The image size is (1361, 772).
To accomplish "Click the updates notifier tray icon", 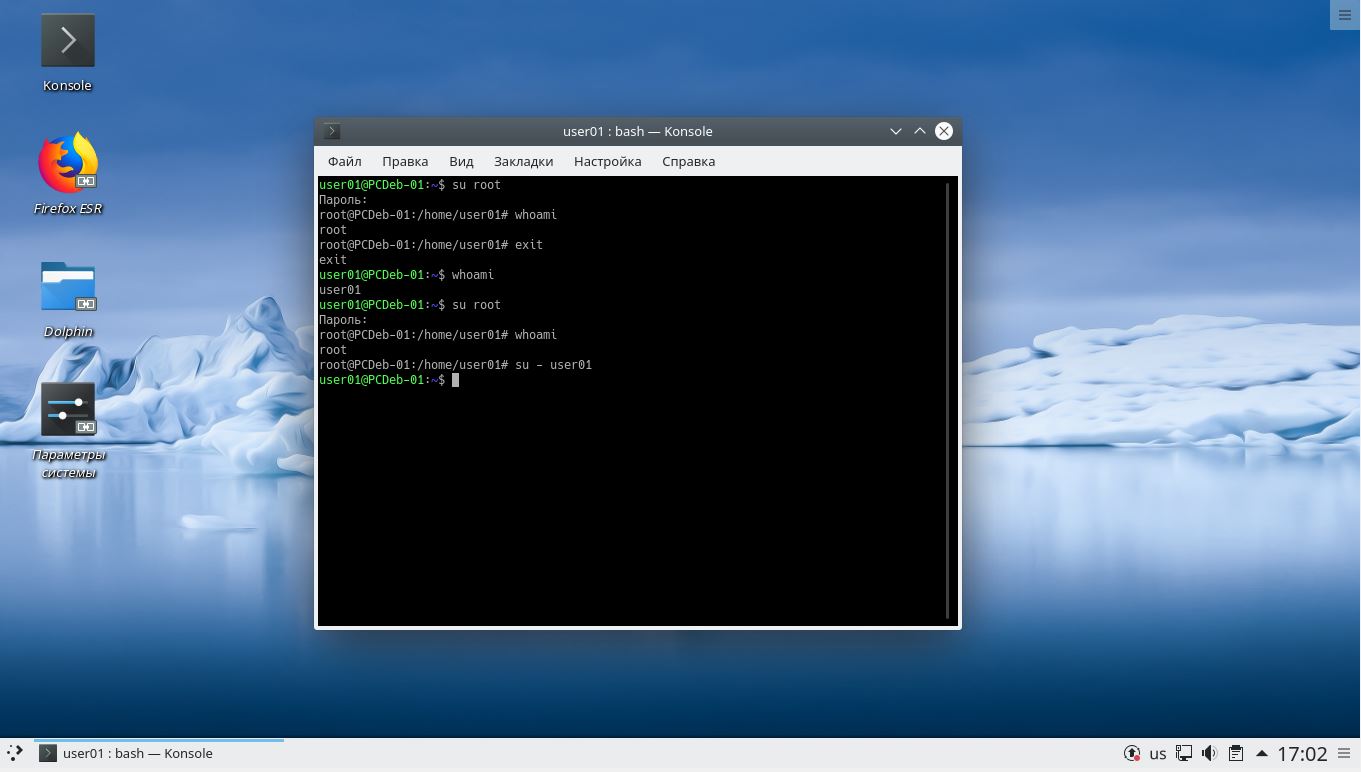I will 1132,753.
